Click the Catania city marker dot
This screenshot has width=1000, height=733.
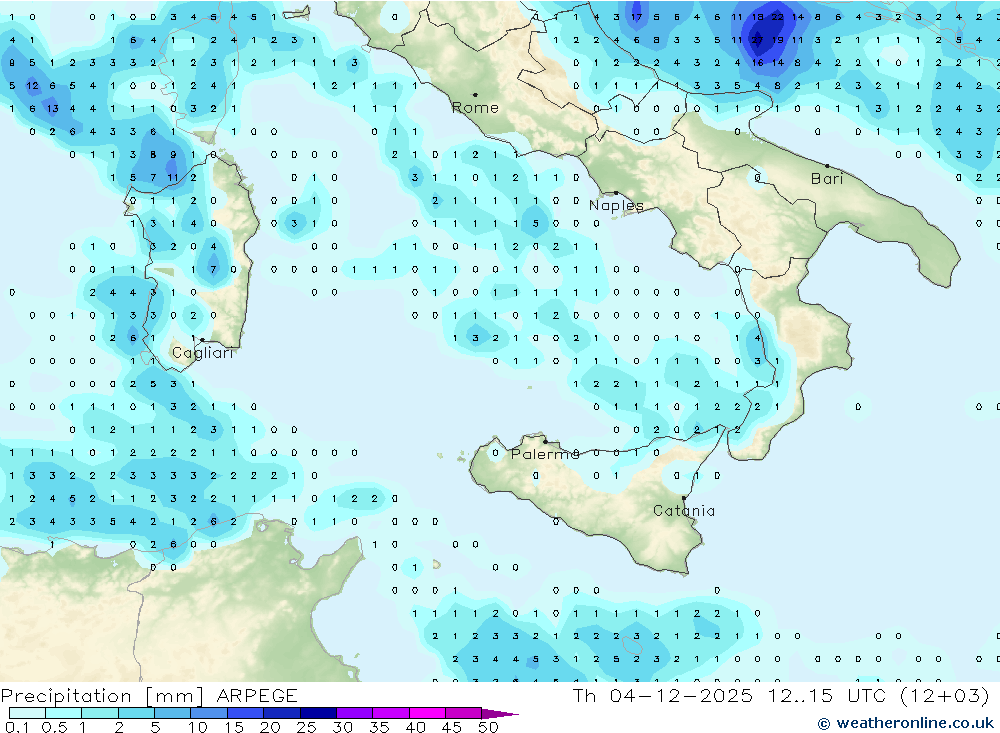684,498
